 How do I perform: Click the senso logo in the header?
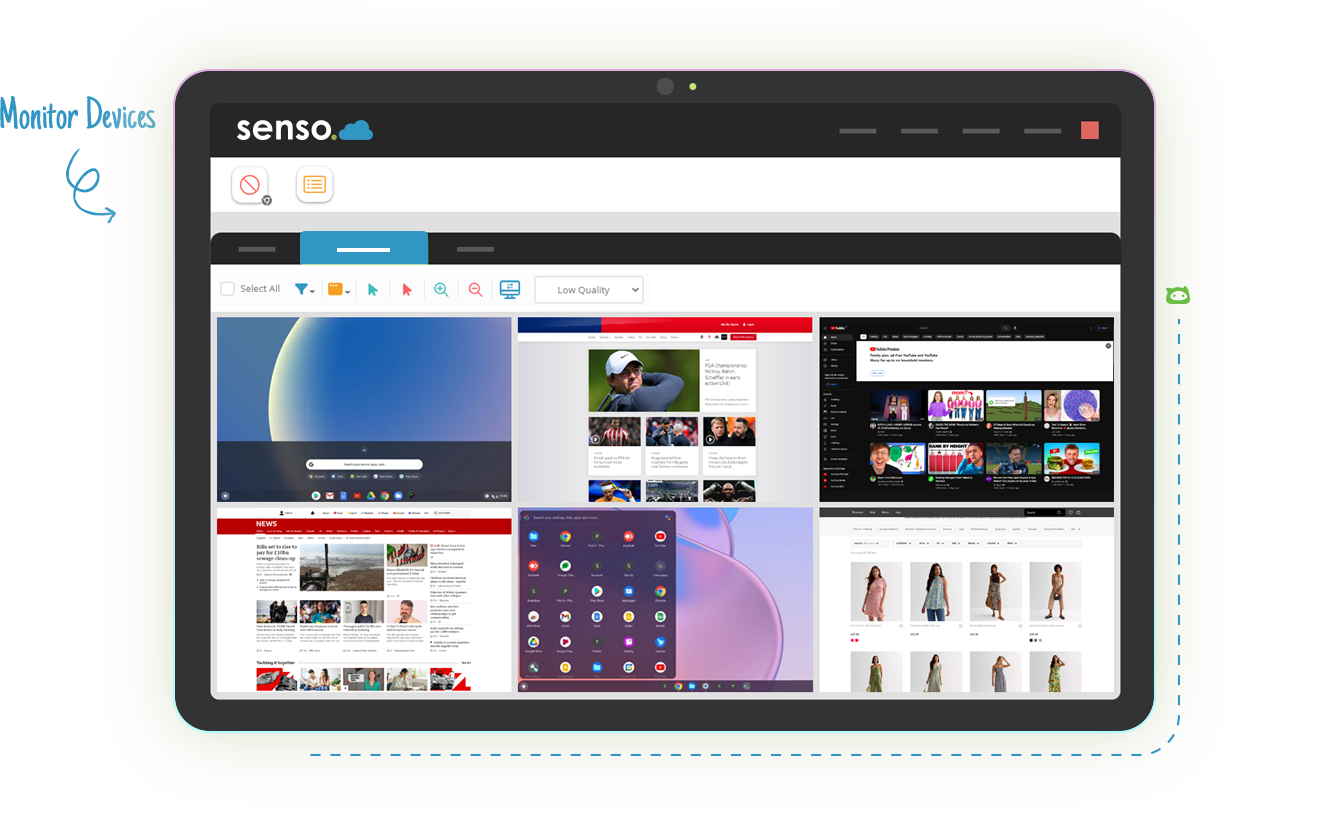tap(303, 130)
